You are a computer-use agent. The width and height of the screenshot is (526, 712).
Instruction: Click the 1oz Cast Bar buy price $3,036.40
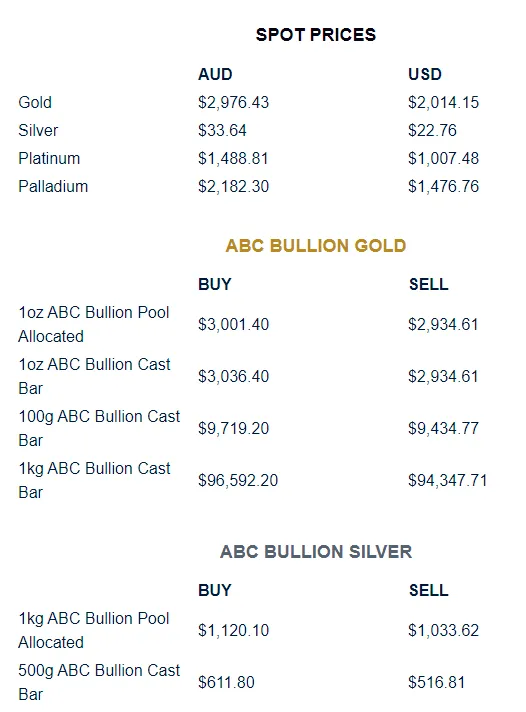click(233, 376)
